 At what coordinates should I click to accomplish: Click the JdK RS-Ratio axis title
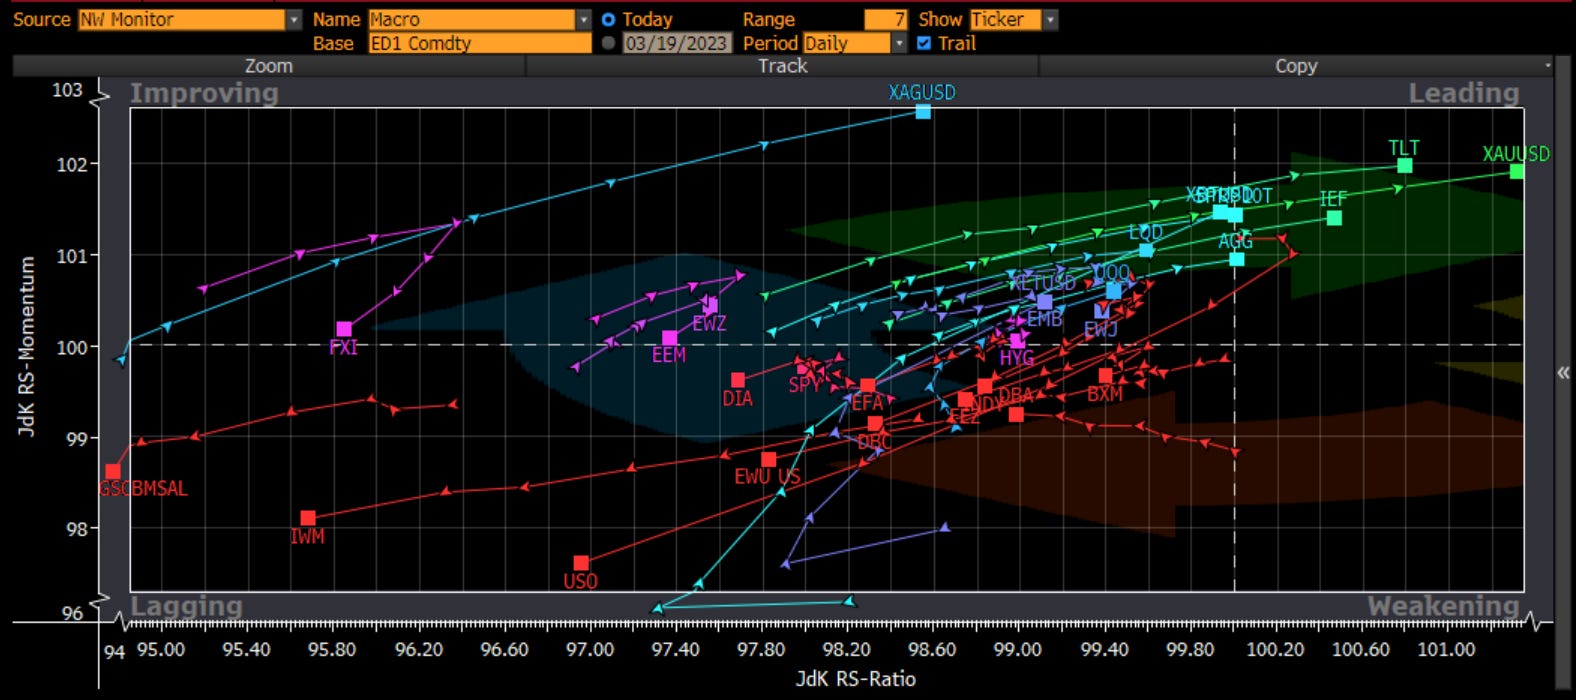click(x=856, y=679)
